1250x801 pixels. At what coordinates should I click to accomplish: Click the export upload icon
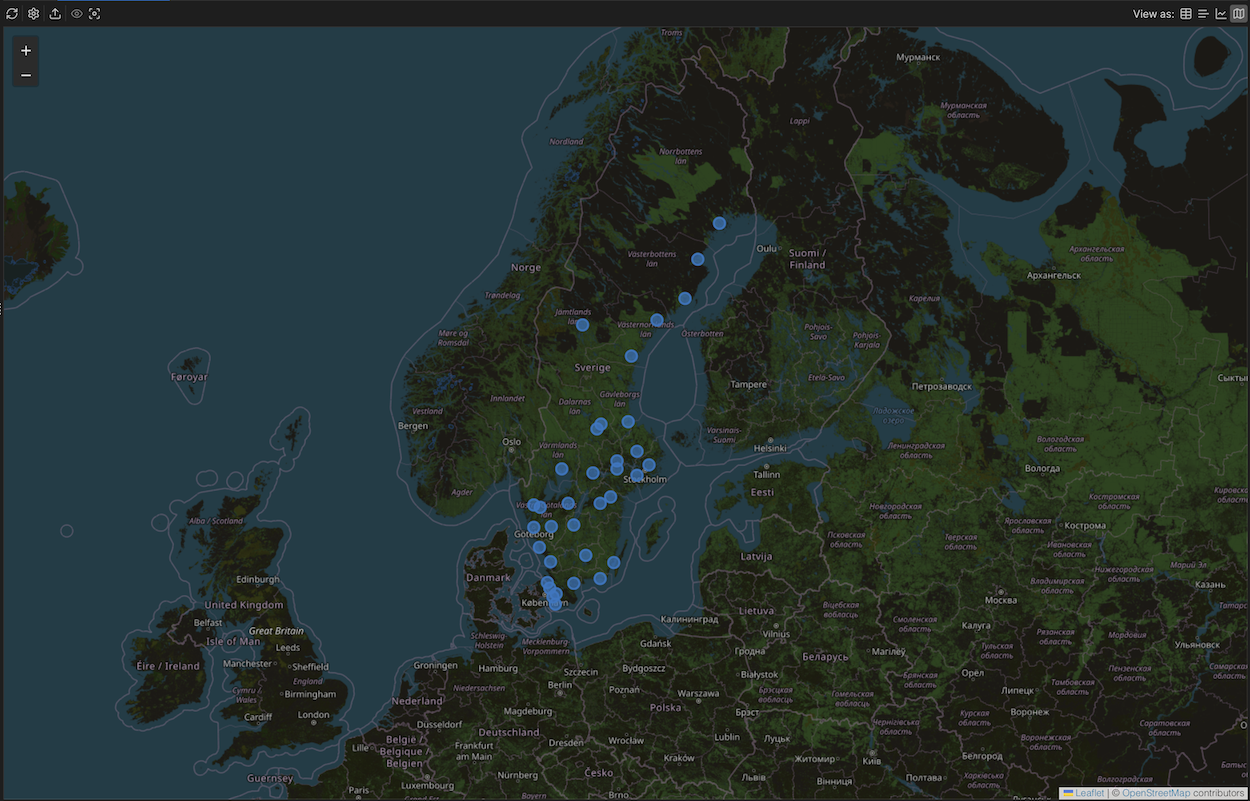pos(55,14)
